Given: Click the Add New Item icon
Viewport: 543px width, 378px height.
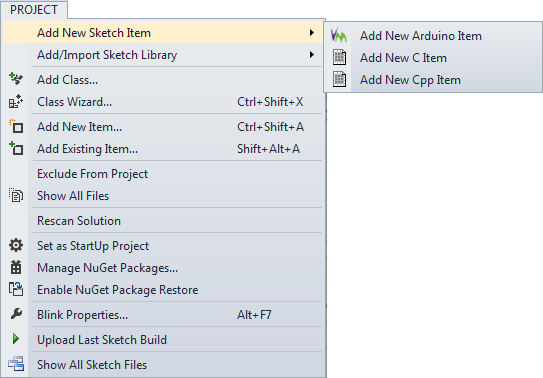Looking at the screenshot, I should click(x=16, y=127).
